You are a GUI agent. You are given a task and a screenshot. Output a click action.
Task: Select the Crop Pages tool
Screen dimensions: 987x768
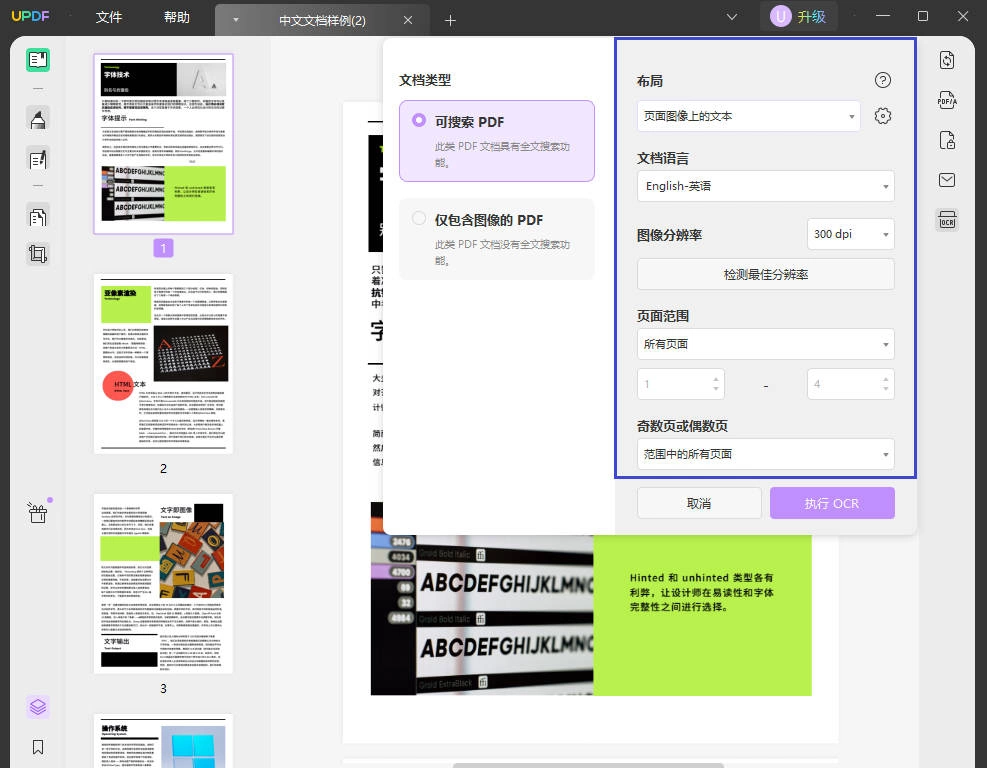[38, 254]
